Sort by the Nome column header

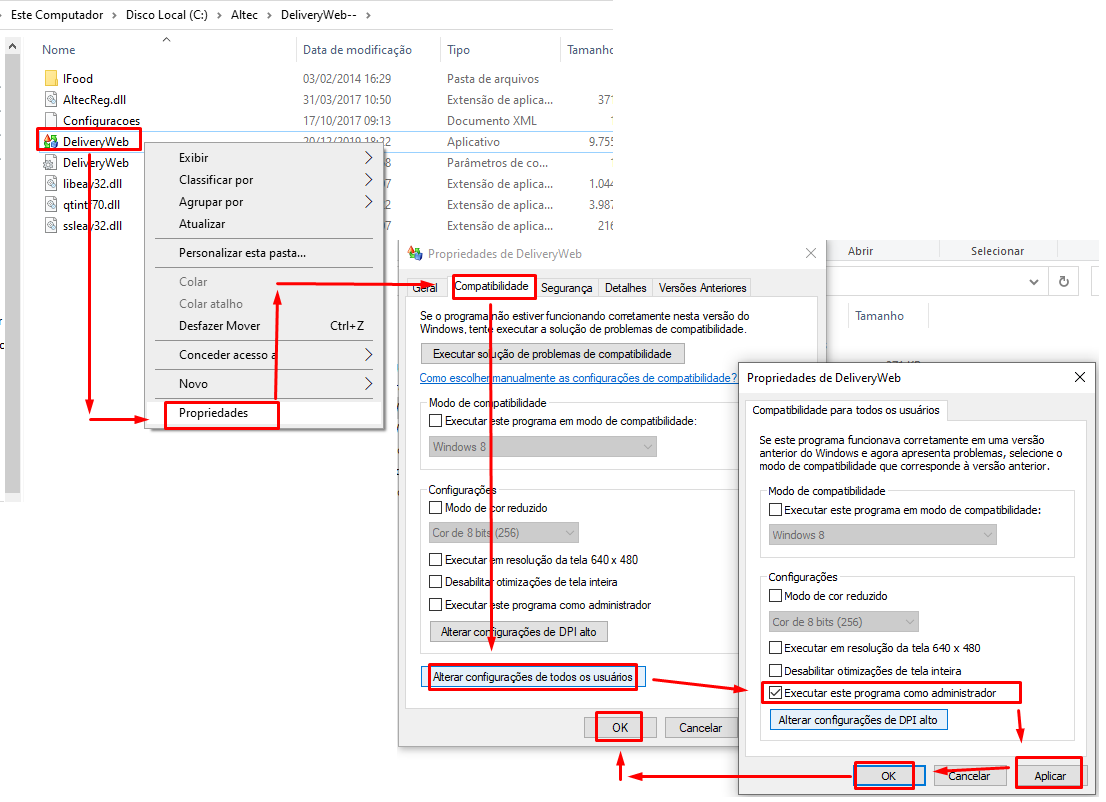[x=59, y=49]
